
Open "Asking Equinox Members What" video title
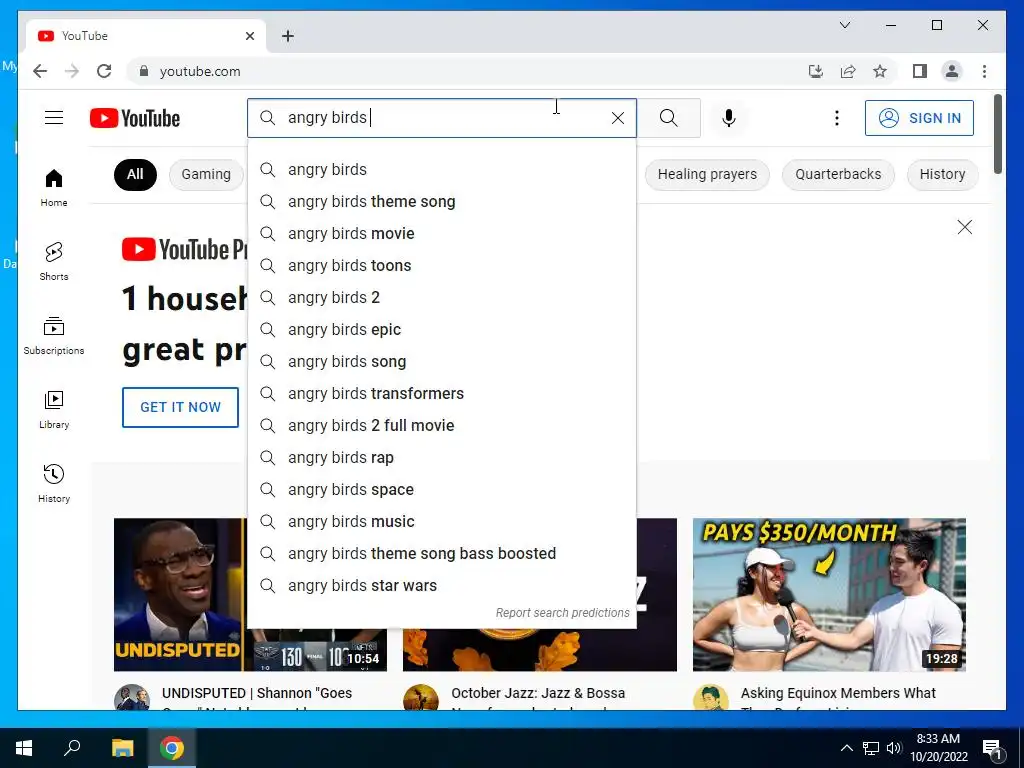tap(838, 693)
